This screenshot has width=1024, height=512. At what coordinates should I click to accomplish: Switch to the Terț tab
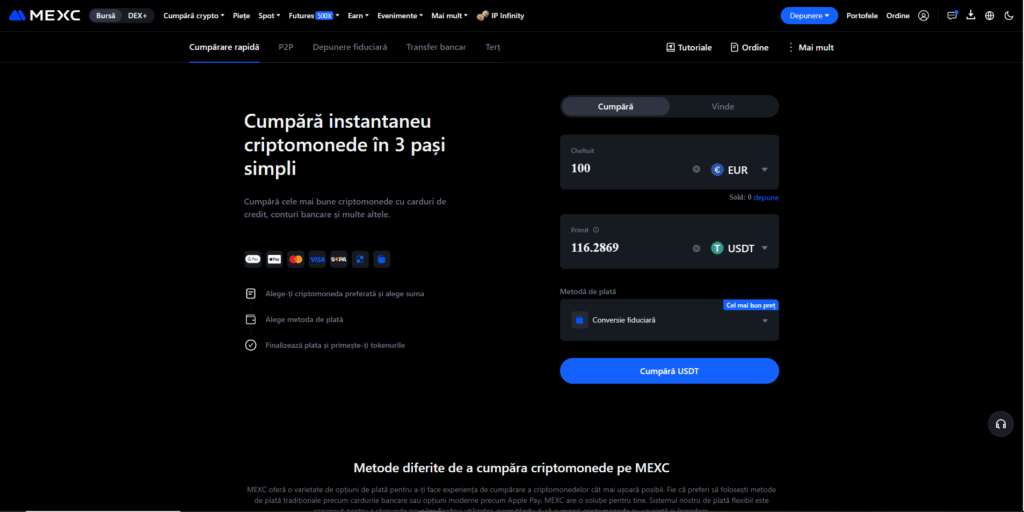point(493,48)
